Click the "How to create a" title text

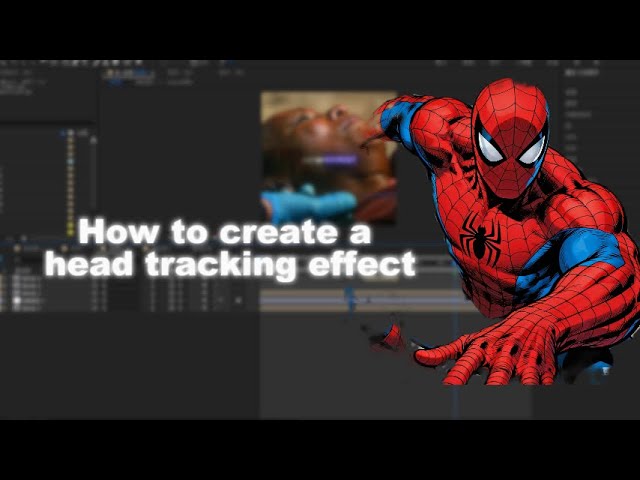[224, 232]
